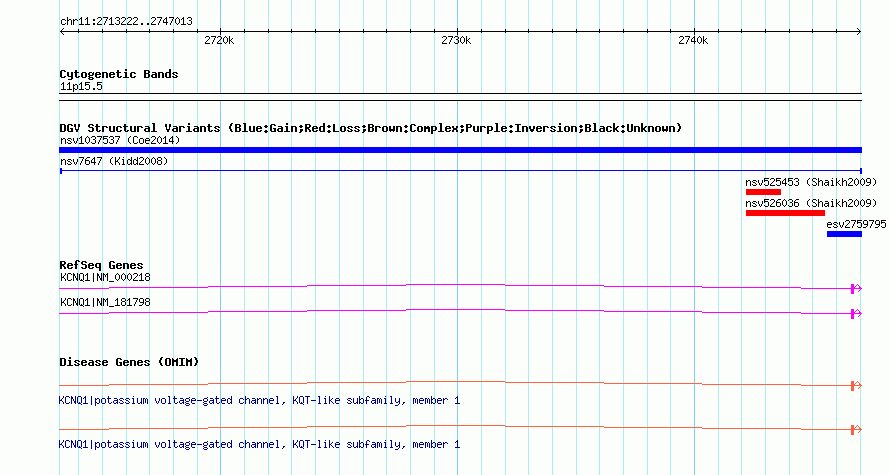The image size is (890, 475).
Task: Click the DGV Structural Variants track title
Action: (x=371, y=128)
